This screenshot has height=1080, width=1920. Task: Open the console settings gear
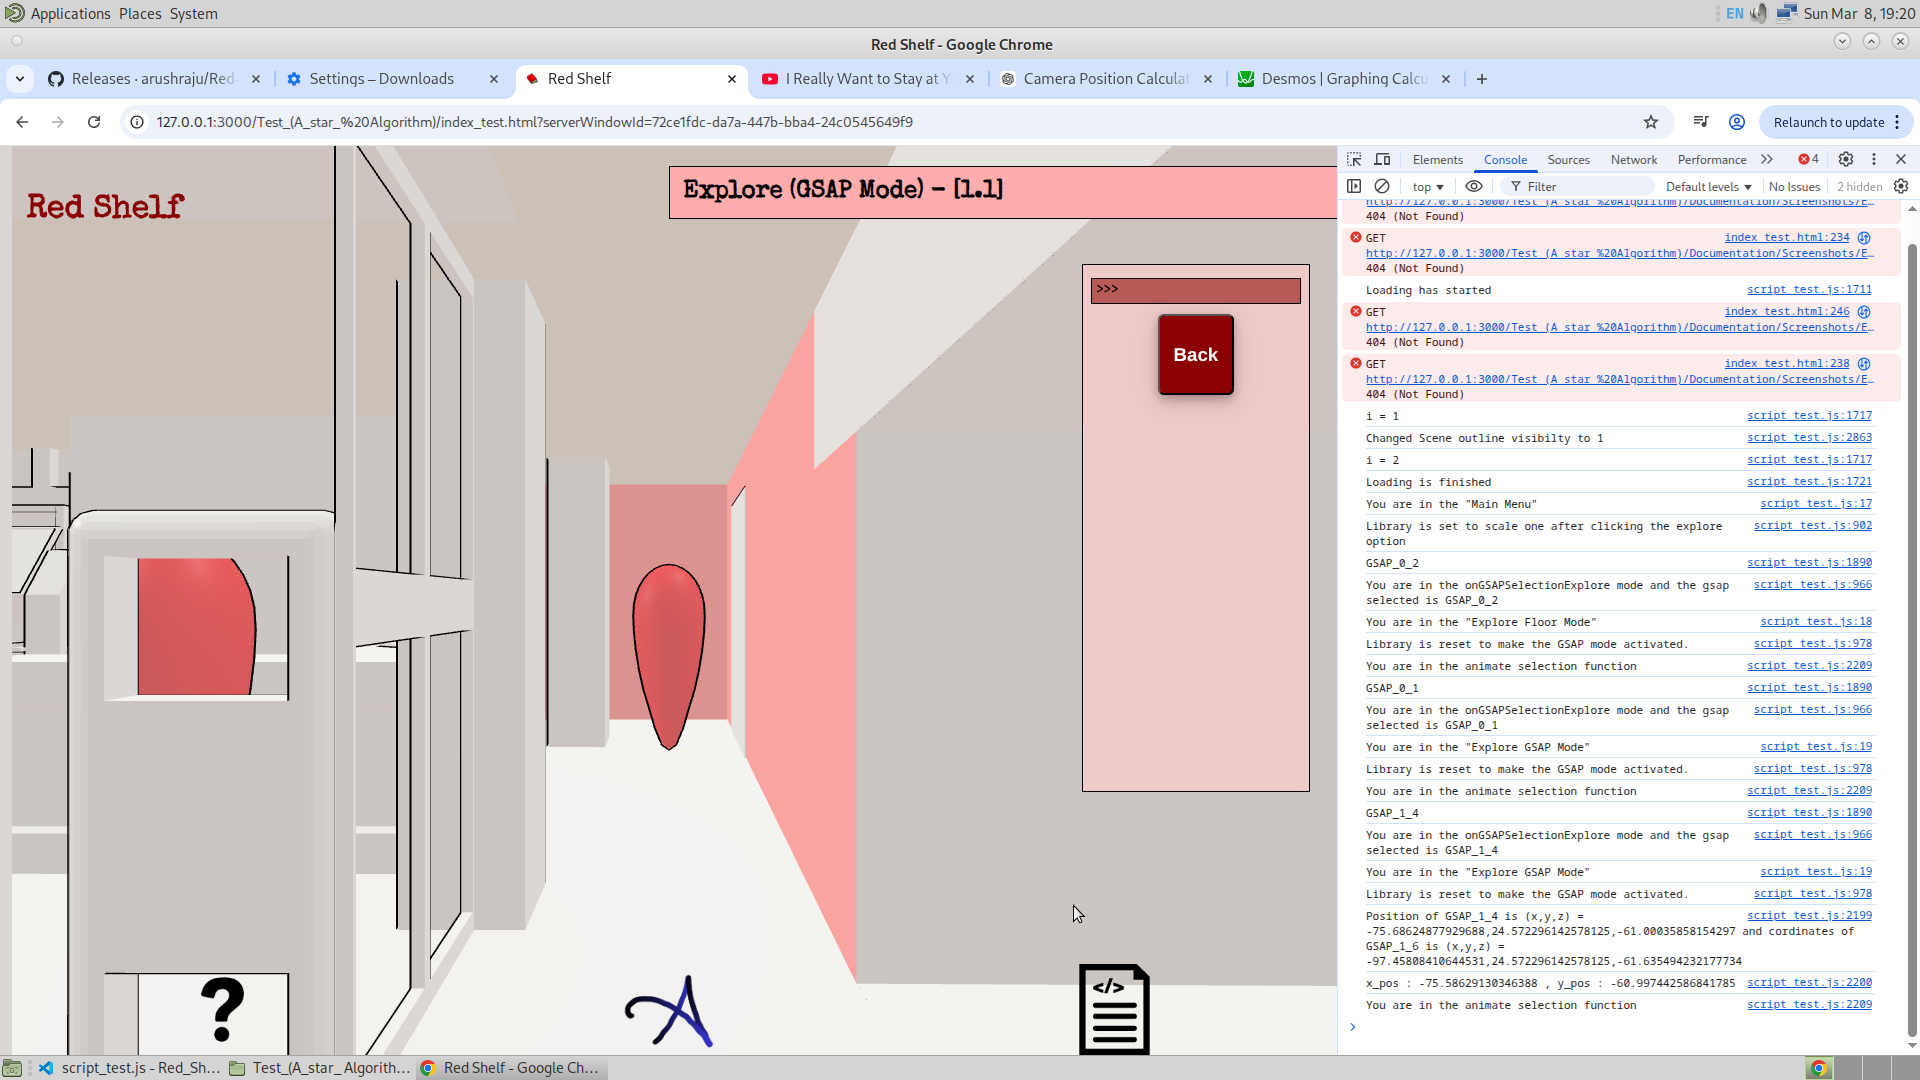pos(1901,187)
